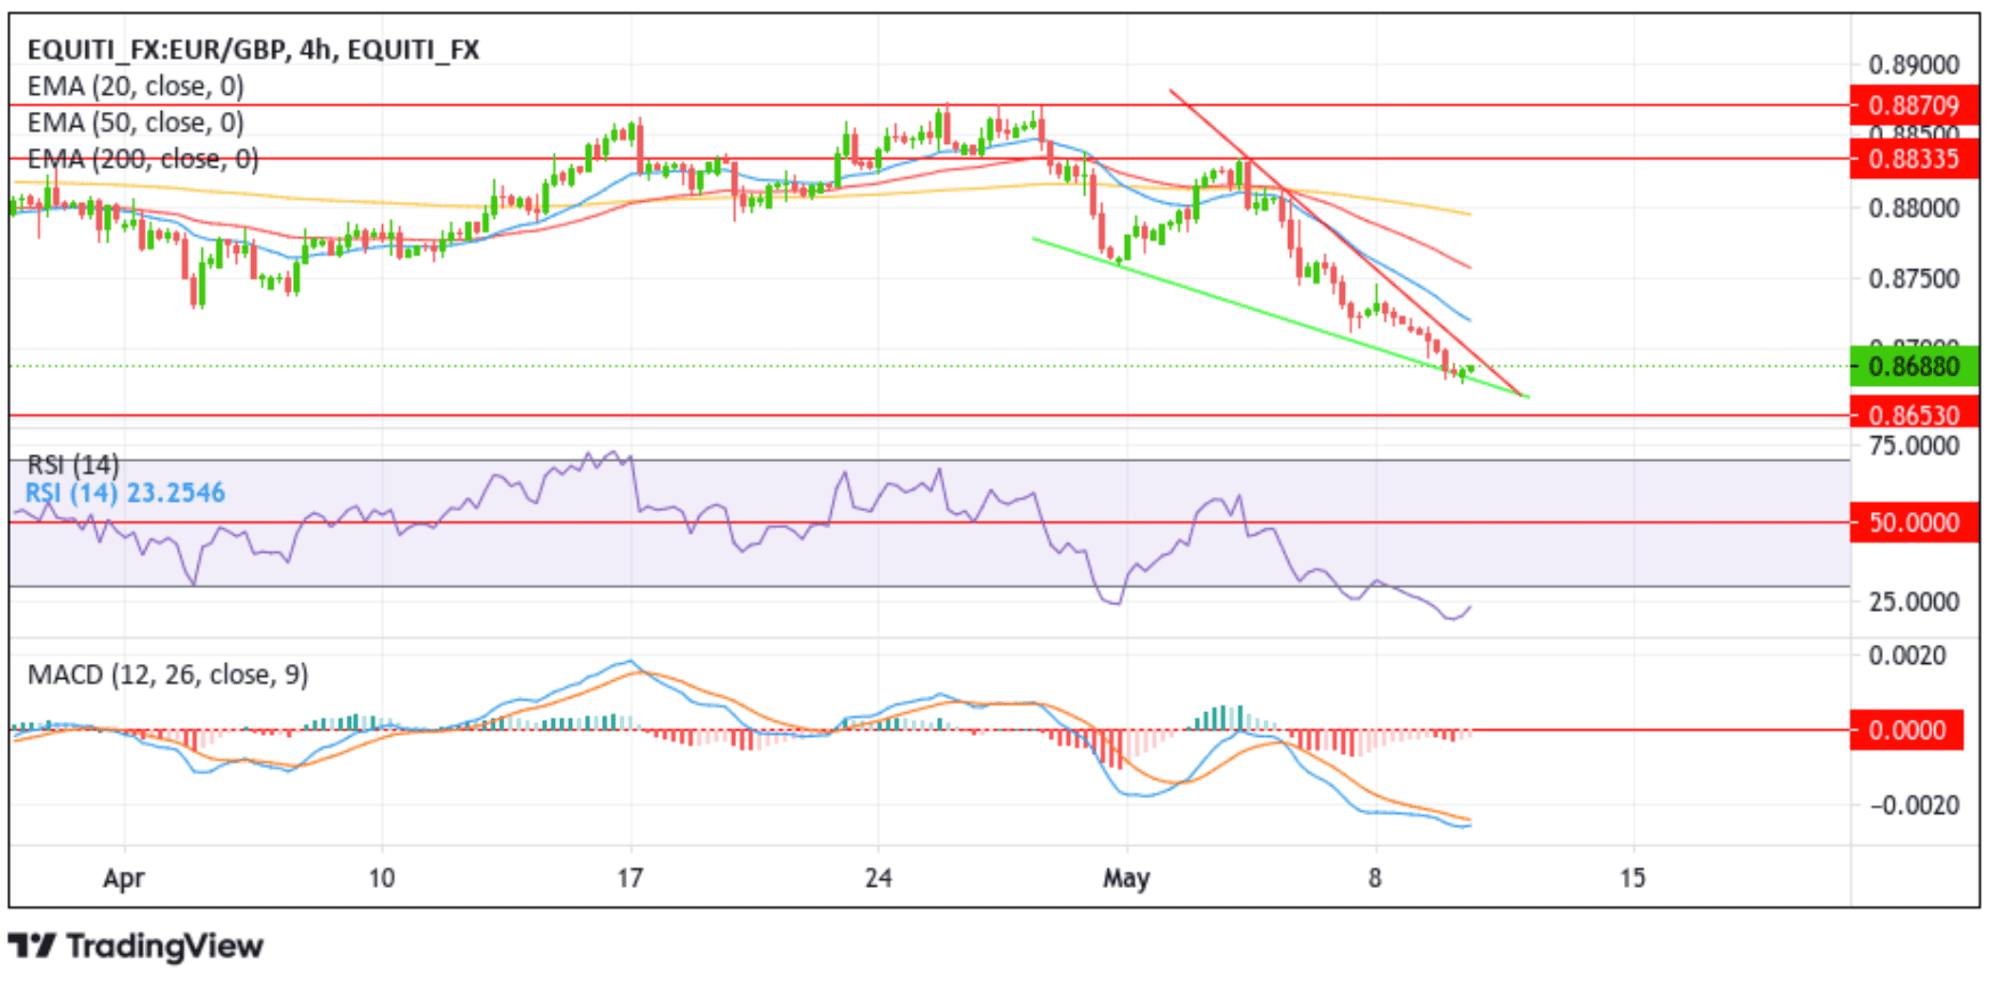Click the 24 date label
The image size is (1989, 990).
[878, 878]
